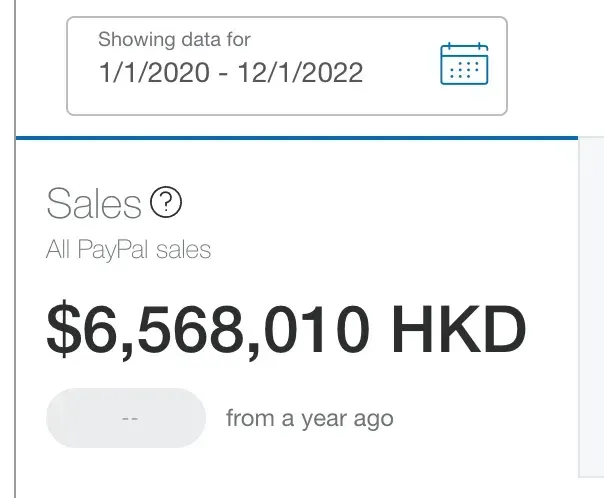Click the dash between the two dates
The width and height of the screenshot is (604, 498).
[x=223, y=74]
